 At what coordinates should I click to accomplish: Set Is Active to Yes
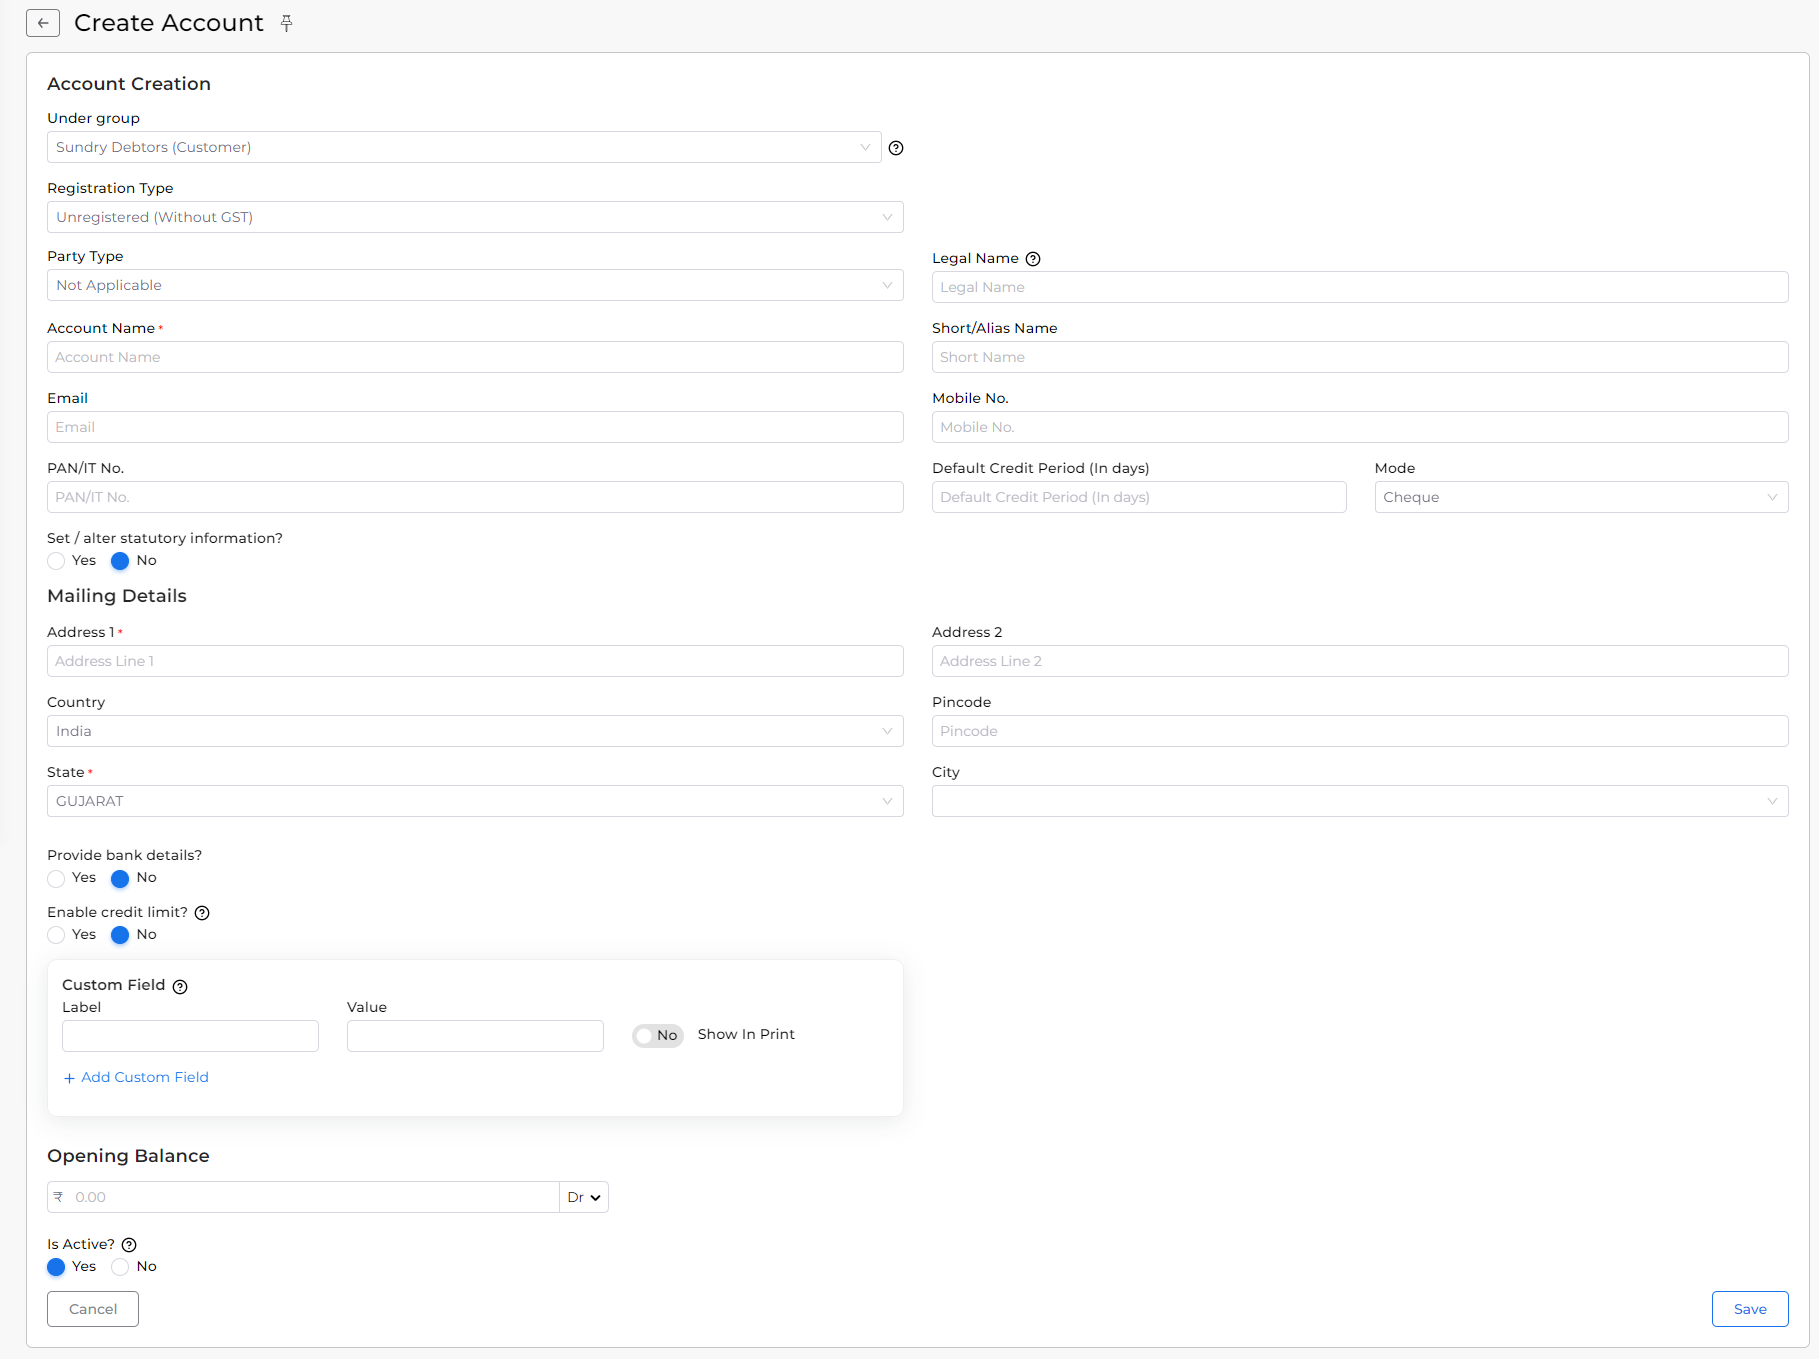coord(56,1267)
